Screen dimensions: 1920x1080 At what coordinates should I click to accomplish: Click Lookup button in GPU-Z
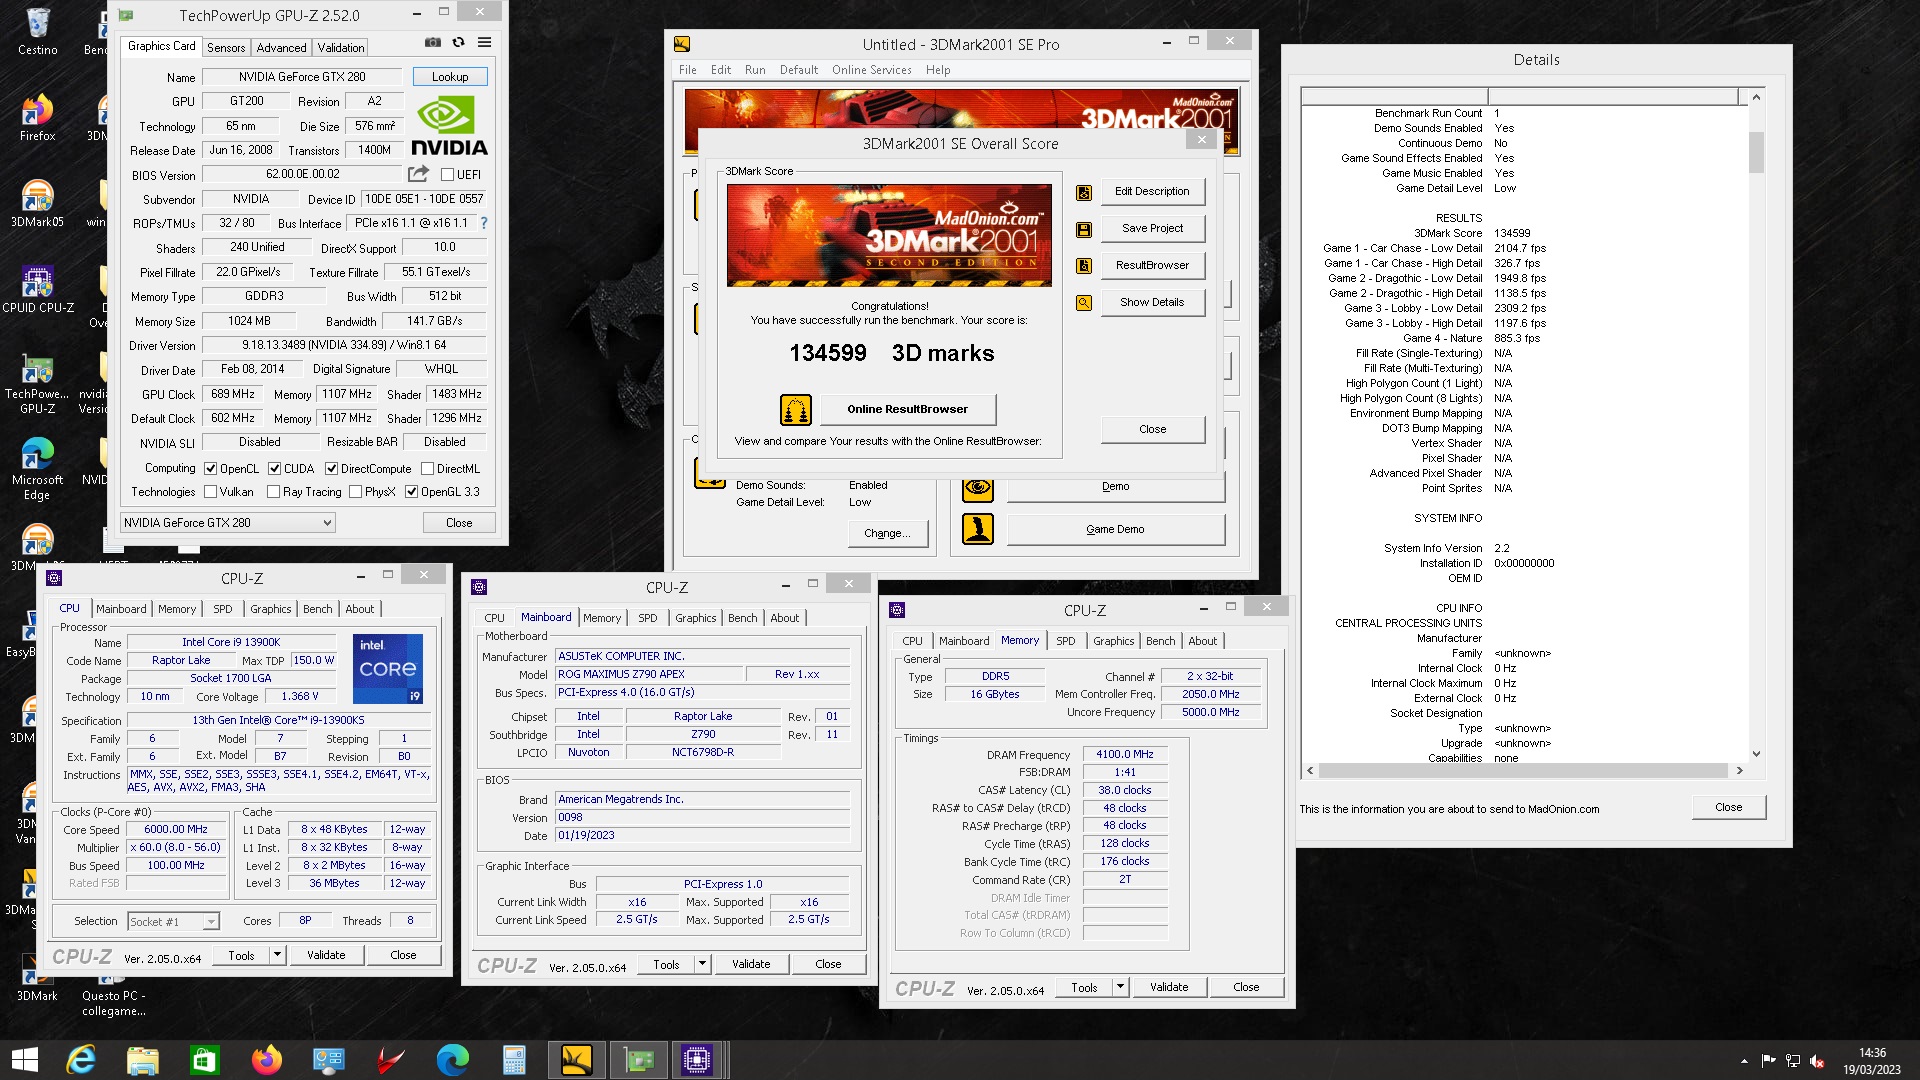click(450, 77)
